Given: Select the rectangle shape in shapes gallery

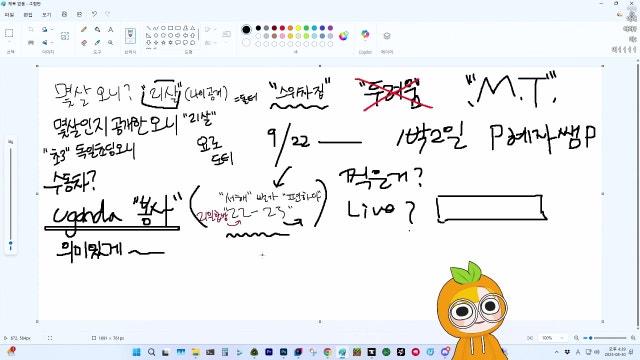Looking at the screenshot, I should coord(171,28).
